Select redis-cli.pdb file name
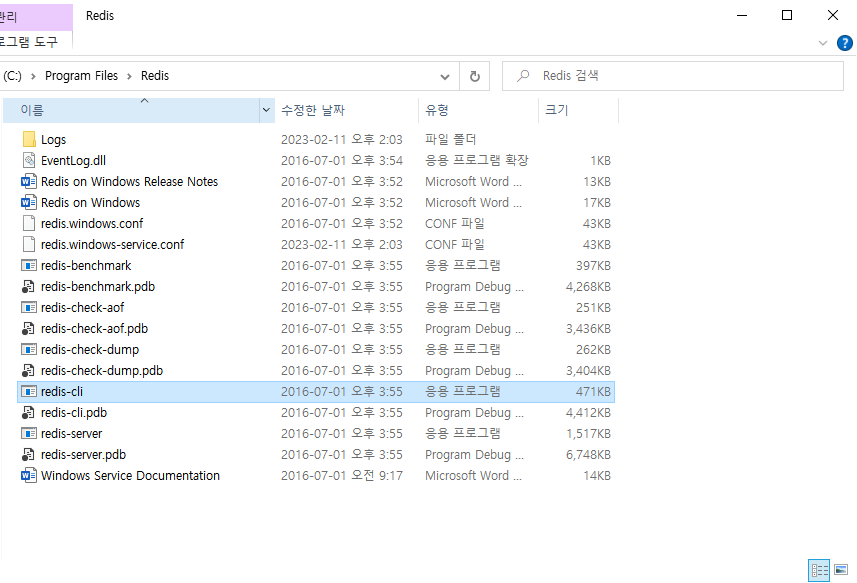857x583 pixels. point(74,413)
